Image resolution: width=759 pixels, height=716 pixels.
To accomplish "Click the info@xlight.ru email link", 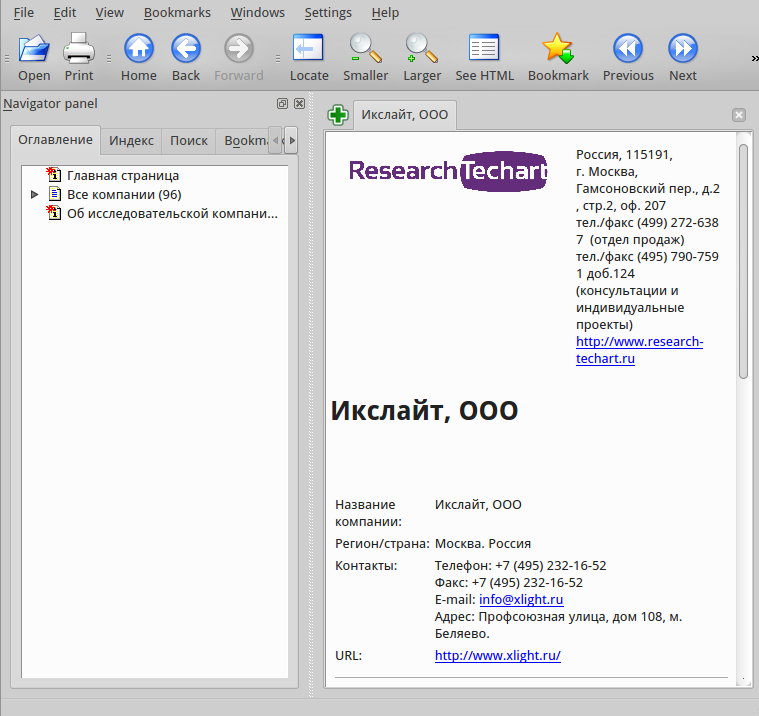I will pyautogui.click(x=521, y=599).
